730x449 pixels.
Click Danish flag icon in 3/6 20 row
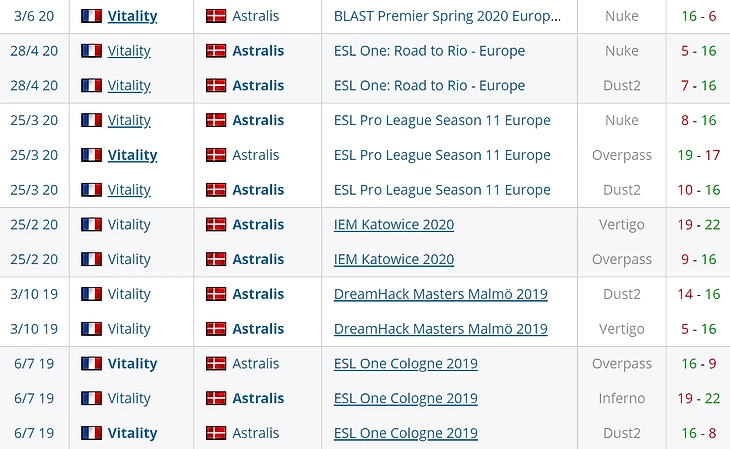coord(215,16)
